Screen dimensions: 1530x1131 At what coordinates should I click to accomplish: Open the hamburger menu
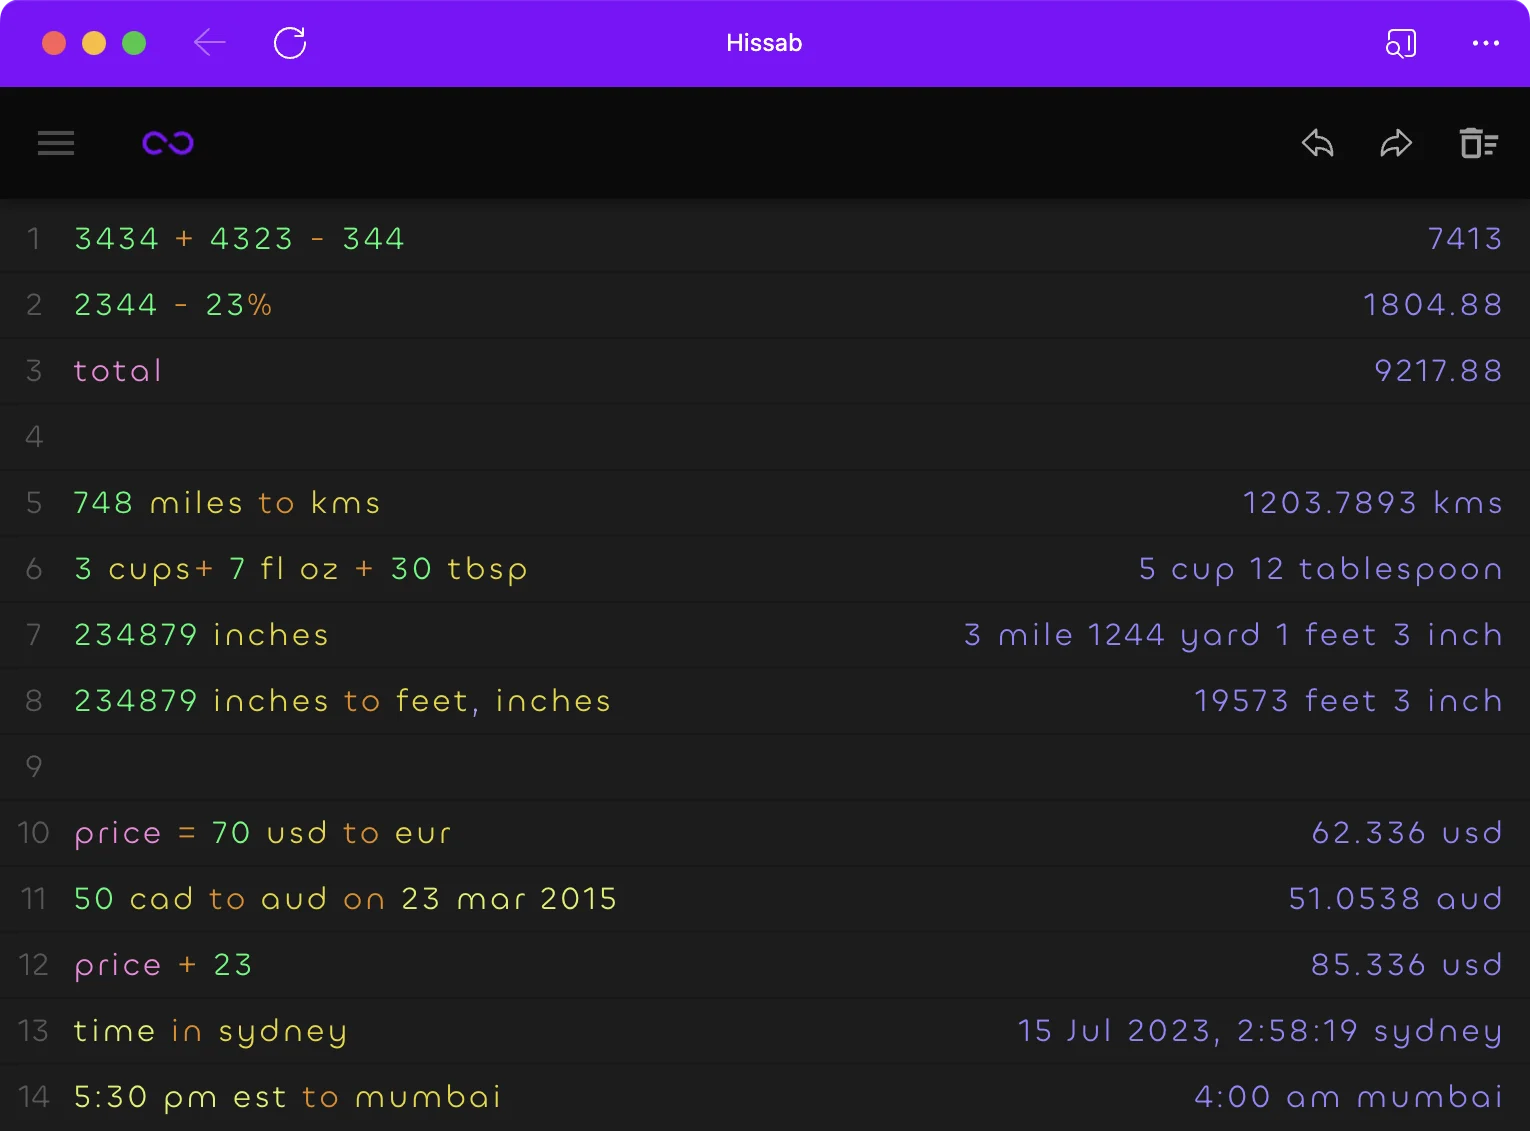click(56, 143)
